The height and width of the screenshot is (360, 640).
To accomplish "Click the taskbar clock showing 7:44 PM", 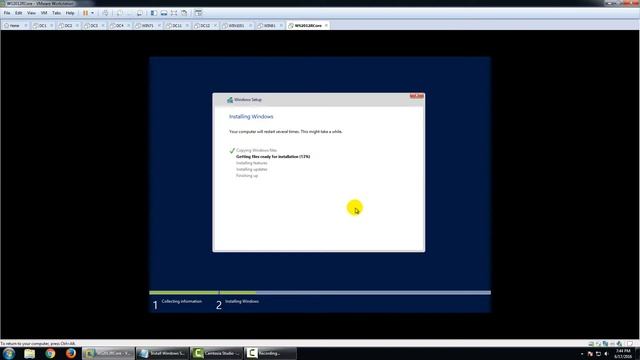I will coord(623,354).
